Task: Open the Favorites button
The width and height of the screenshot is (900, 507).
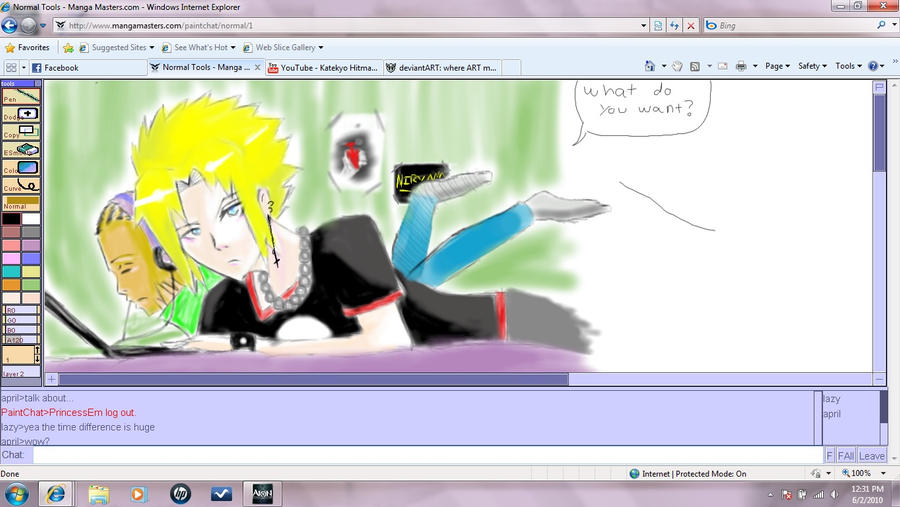Action: pyautogui.click(x=27, y=48)
